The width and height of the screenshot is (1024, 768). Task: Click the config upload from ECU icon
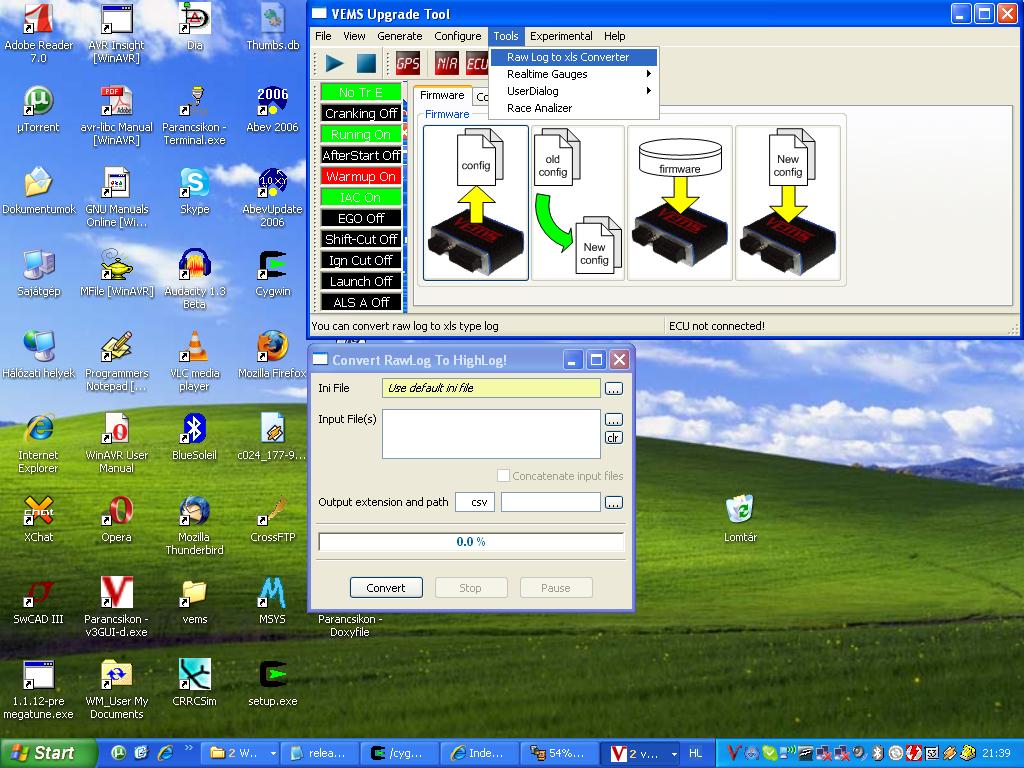[475, 203]
